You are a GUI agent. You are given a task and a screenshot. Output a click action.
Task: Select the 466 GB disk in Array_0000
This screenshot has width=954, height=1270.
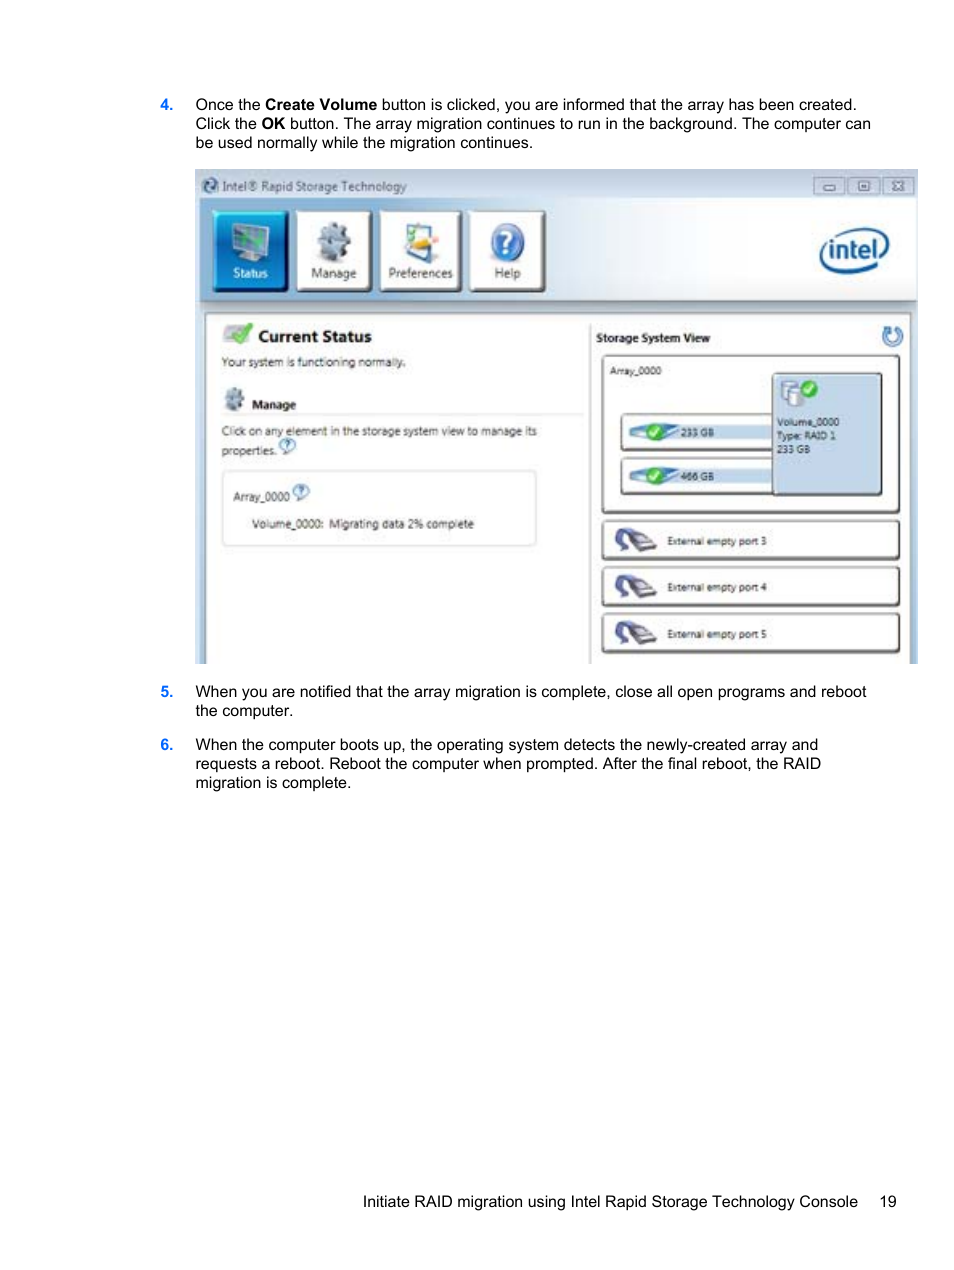coord(697,476)
